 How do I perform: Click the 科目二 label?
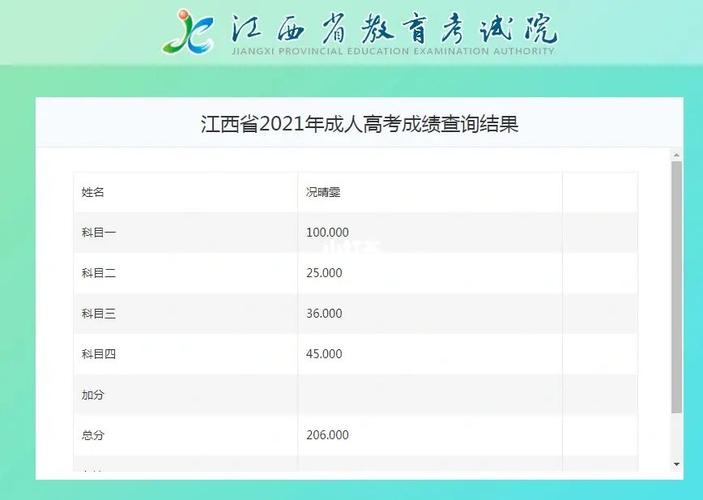[x=99, y=273]
